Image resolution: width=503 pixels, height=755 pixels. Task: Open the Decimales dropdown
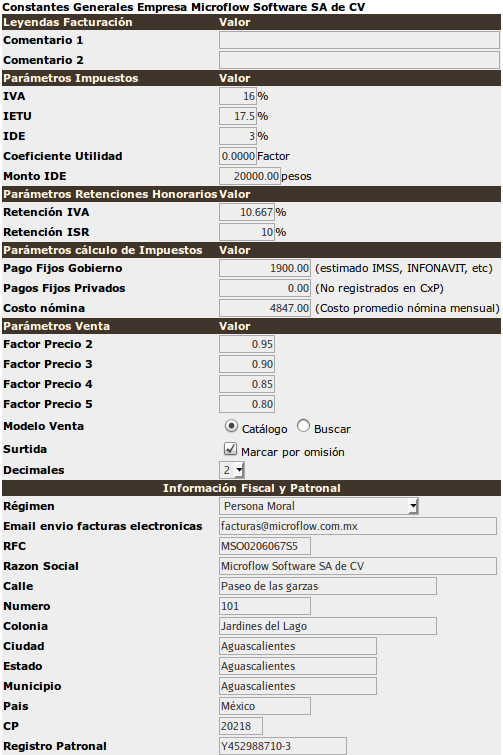[x=232, y=470]
